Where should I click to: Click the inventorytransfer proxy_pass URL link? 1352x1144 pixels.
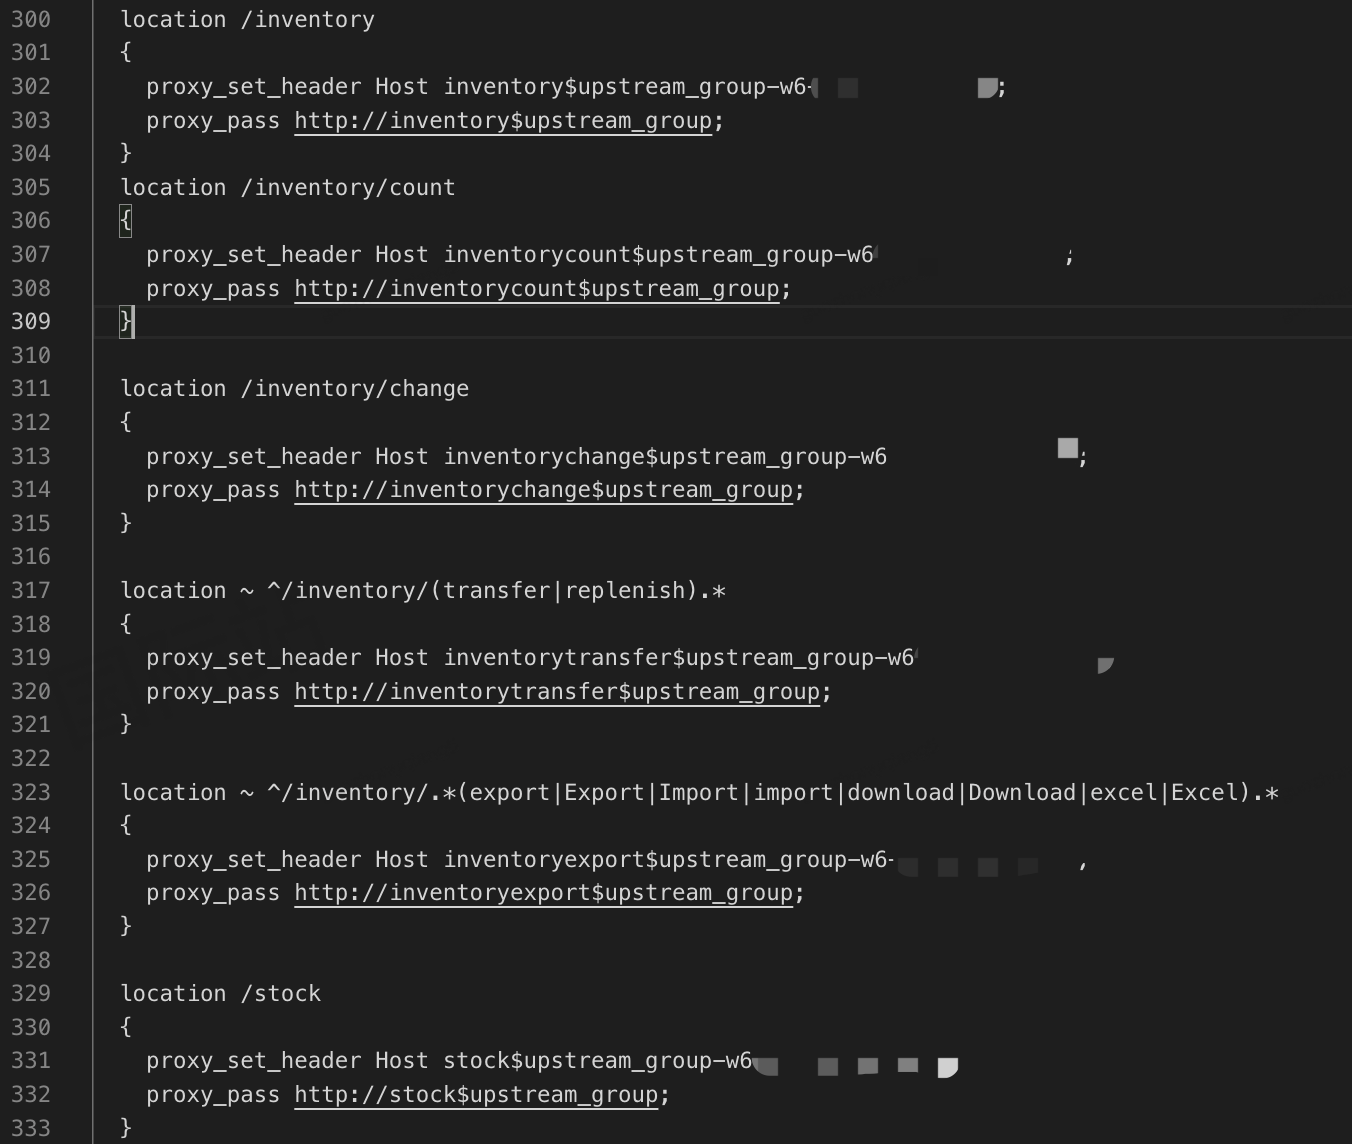557,692
